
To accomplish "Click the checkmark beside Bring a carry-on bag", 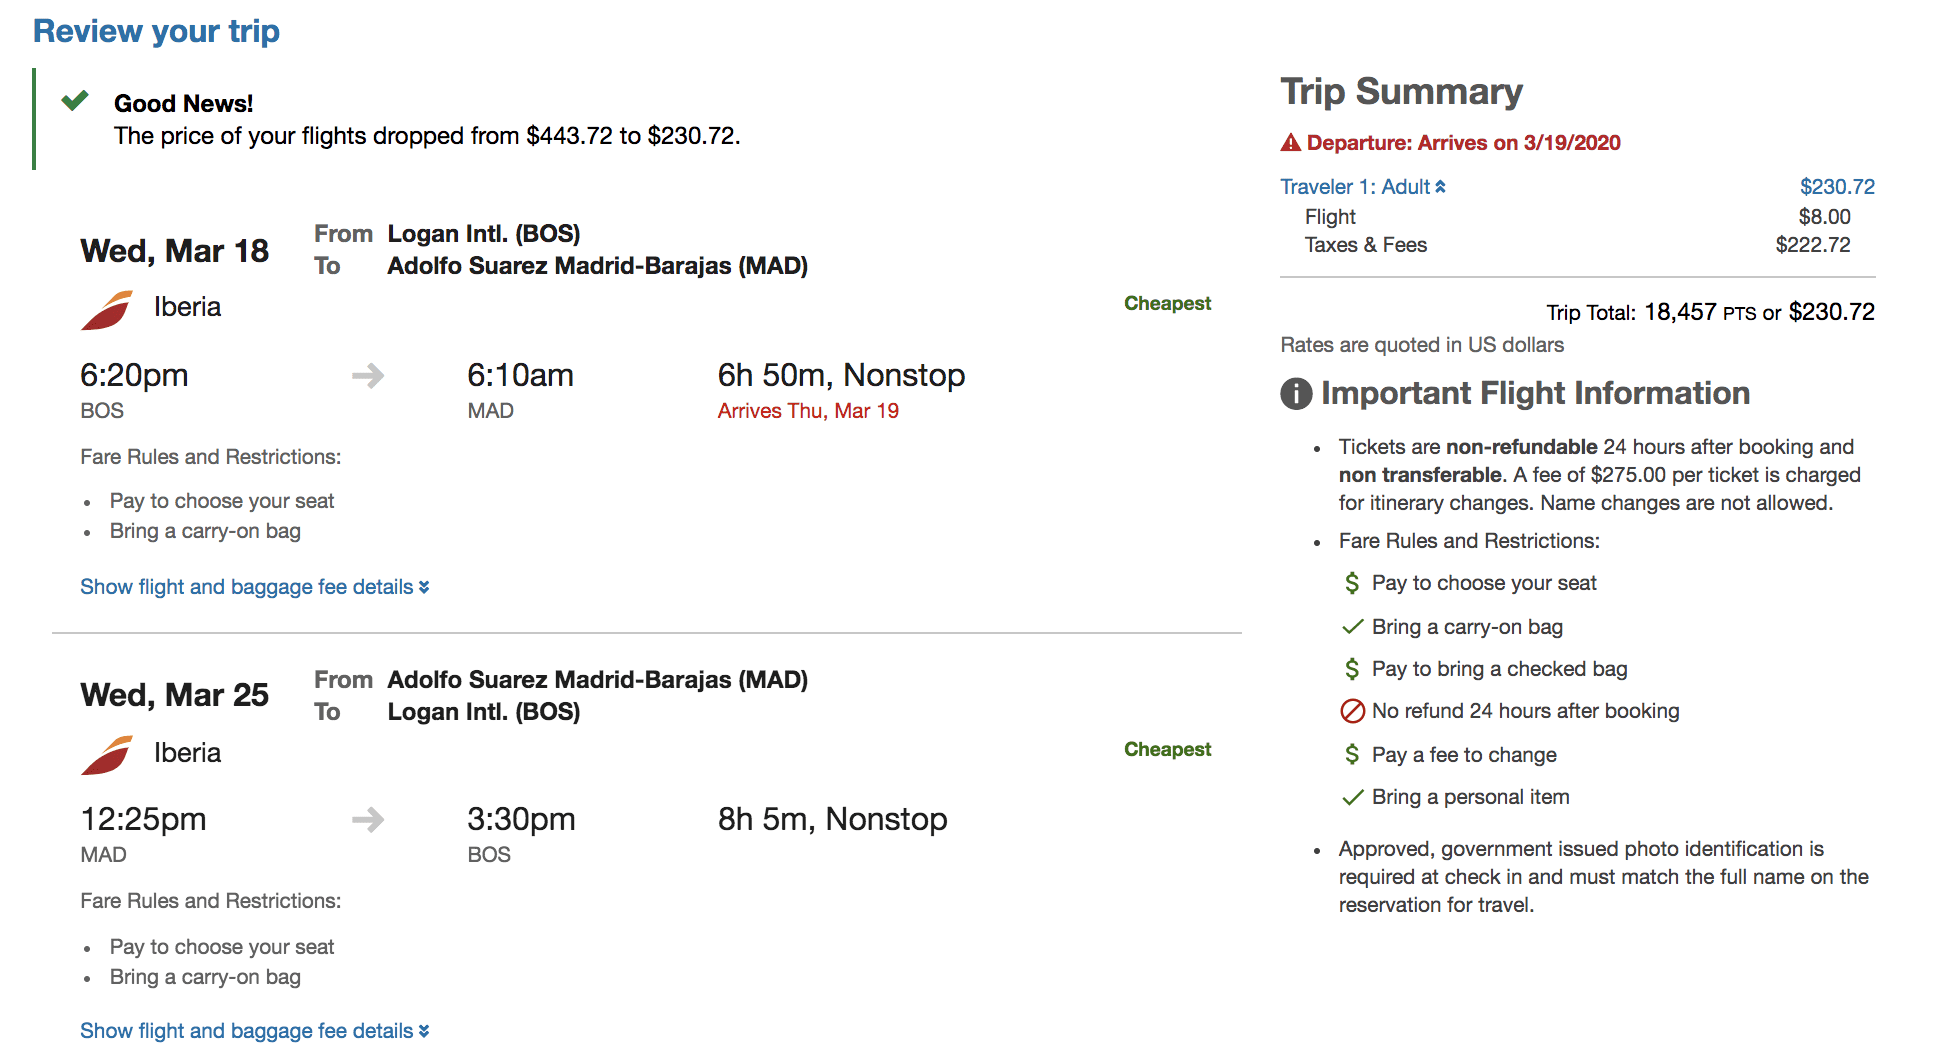I will (x=1352, y=627).
